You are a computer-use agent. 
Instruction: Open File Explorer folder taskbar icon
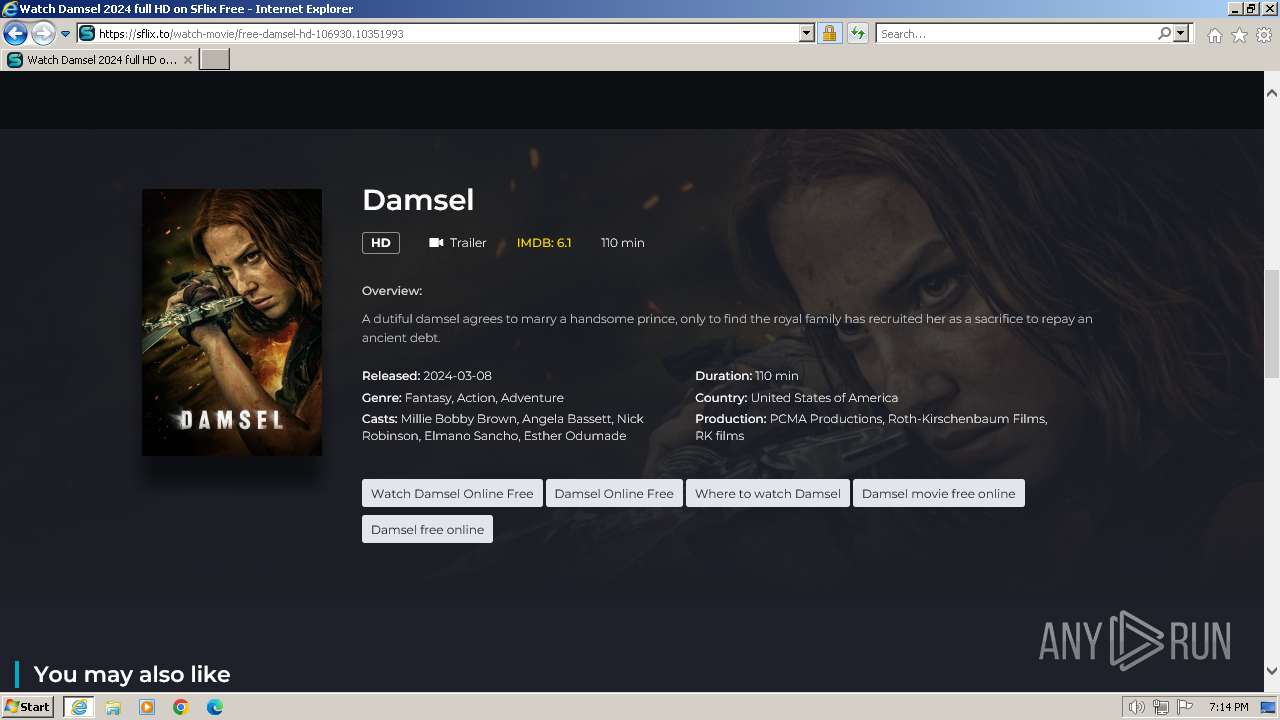(113, 707)
